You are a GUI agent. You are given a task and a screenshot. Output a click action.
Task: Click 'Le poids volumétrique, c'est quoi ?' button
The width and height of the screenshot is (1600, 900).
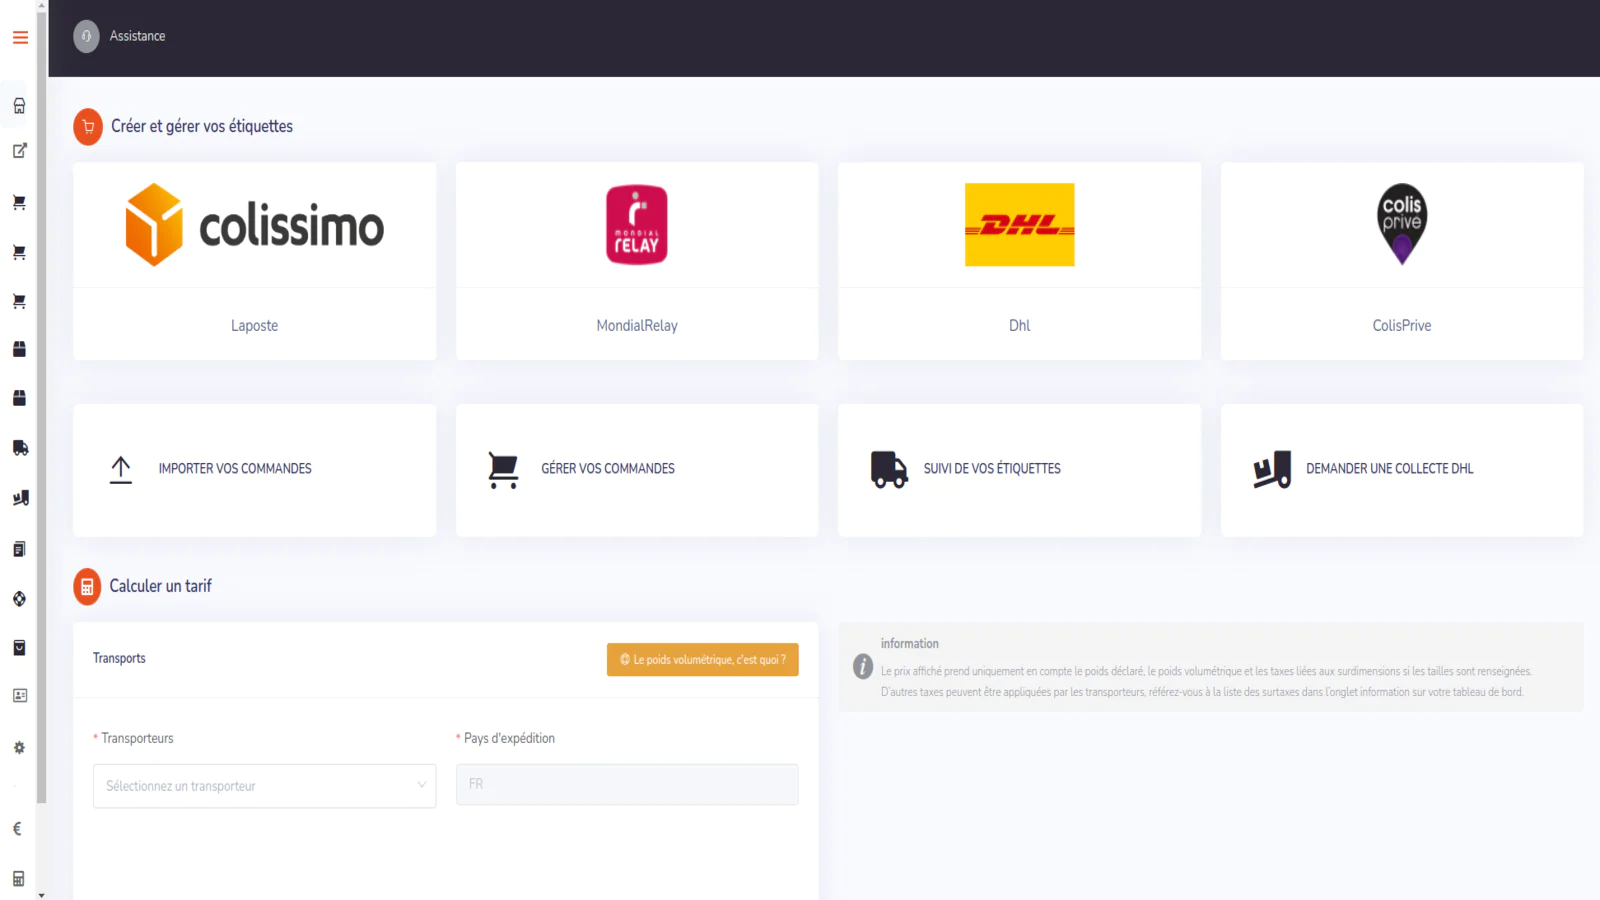[x=703, y=660]
